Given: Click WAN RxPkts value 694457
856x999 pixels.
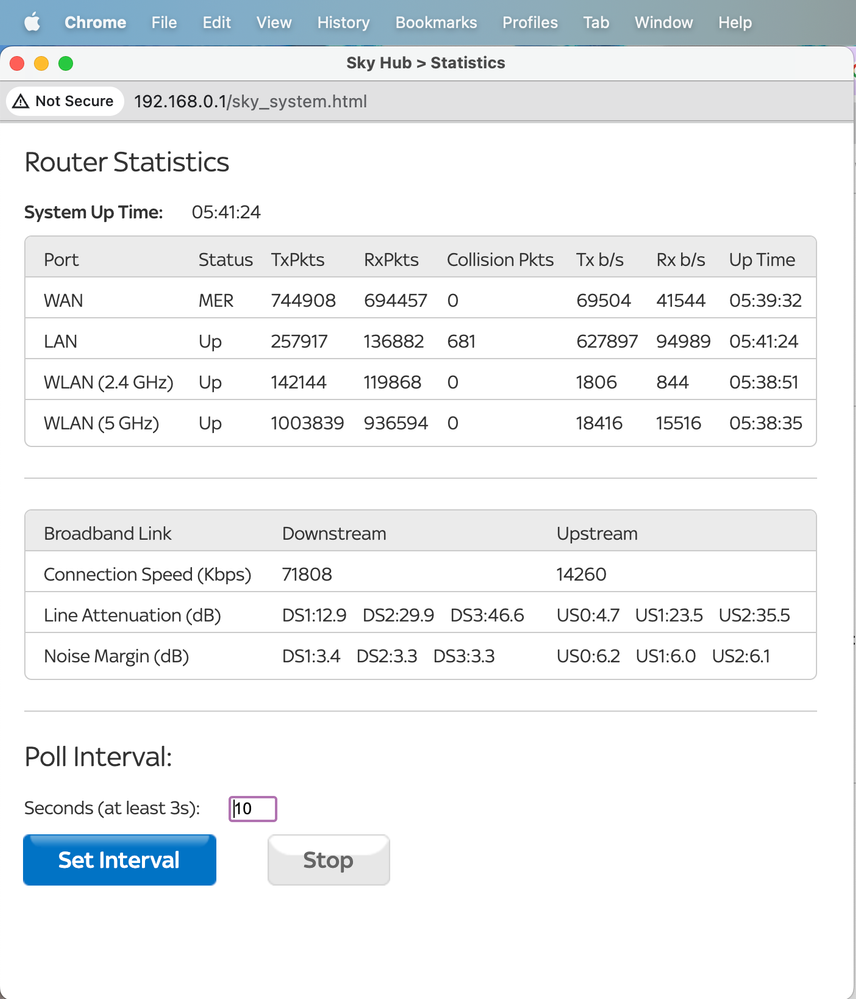Looking at the screenshot, I should tap(396, 300).
